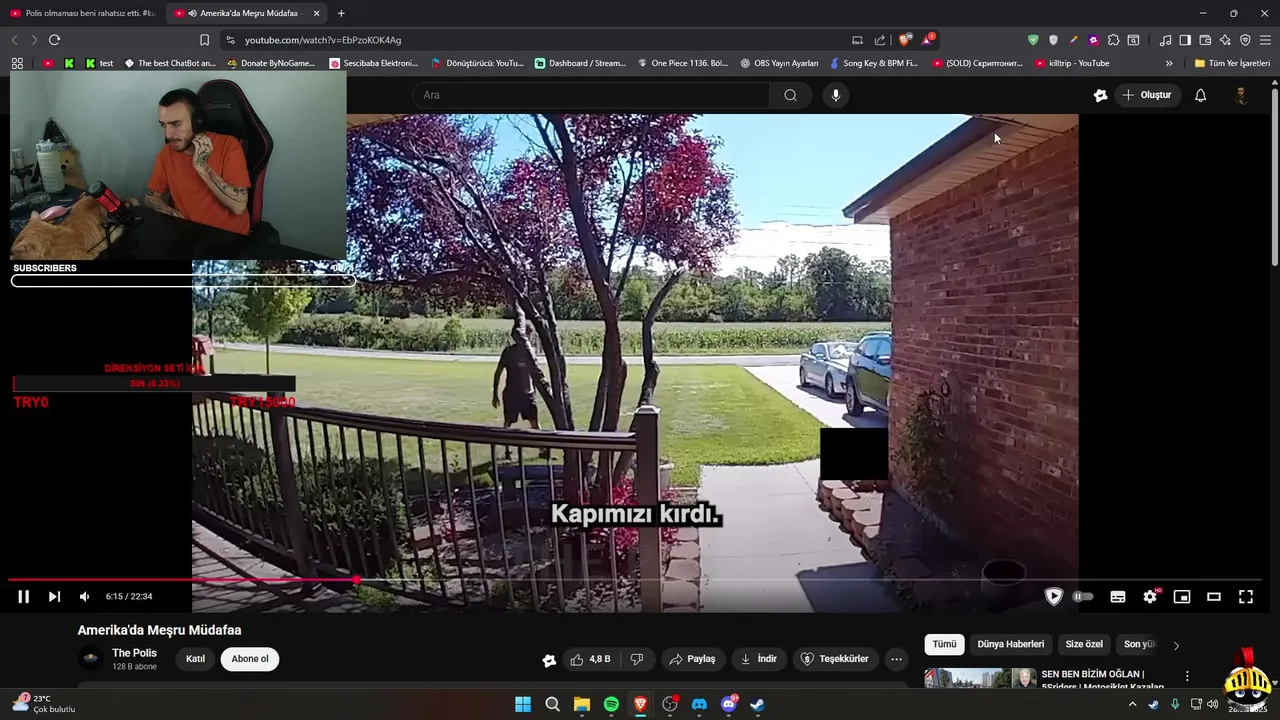Open more actions three-dot menu

896,659
